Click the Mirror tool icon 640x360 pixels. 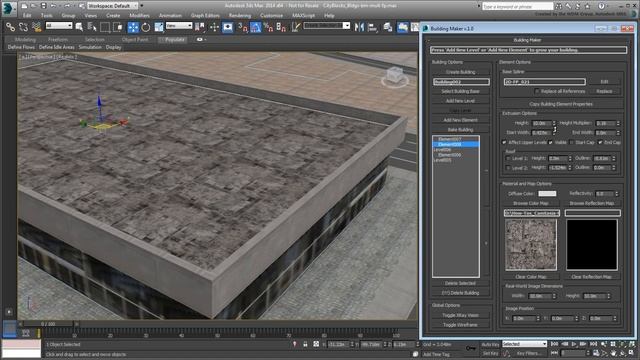360,27
